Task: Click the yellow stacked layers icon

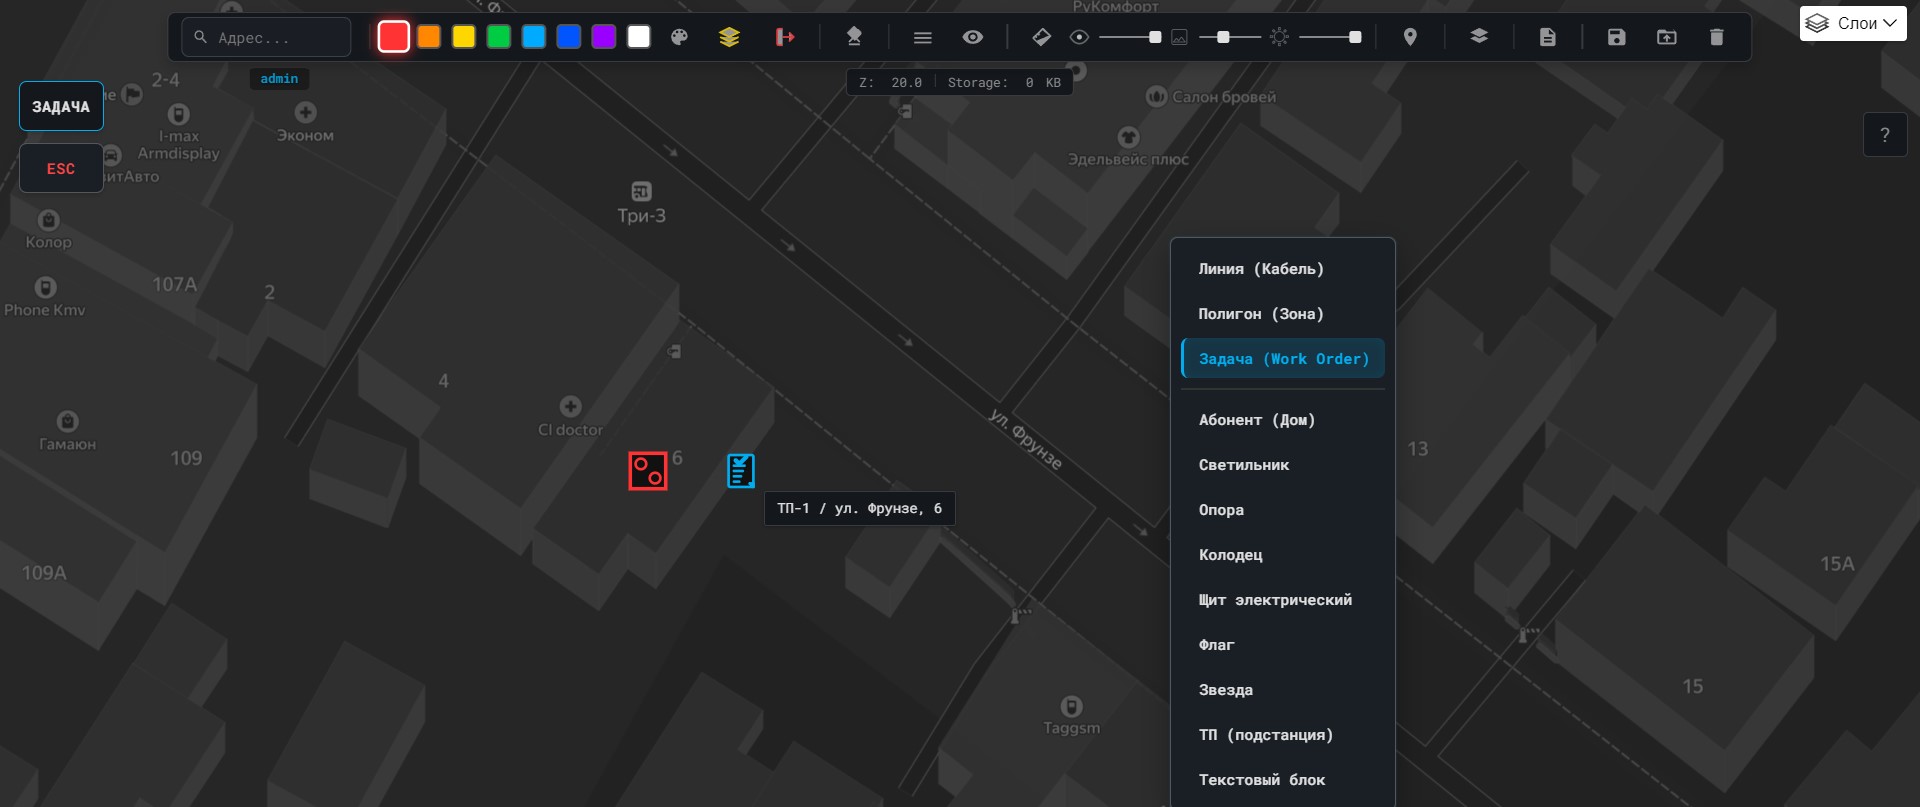Action: click(729, 37)
